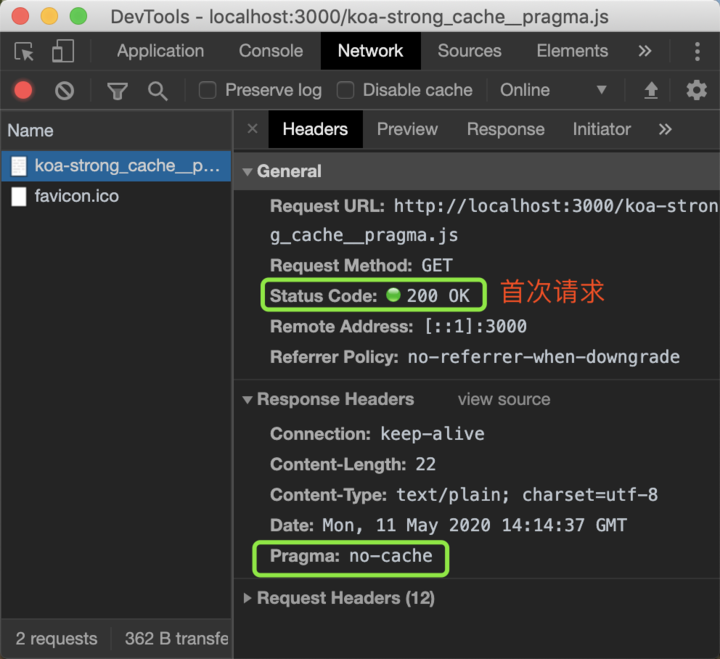Click view source link
The image size is (720, 659).
click(x=504, y=399)
